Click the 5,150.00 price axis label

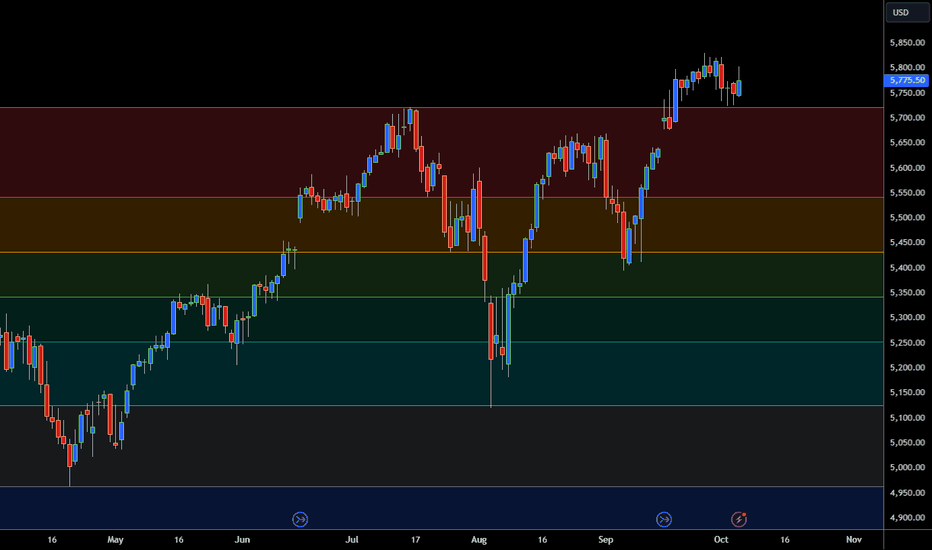907,392
